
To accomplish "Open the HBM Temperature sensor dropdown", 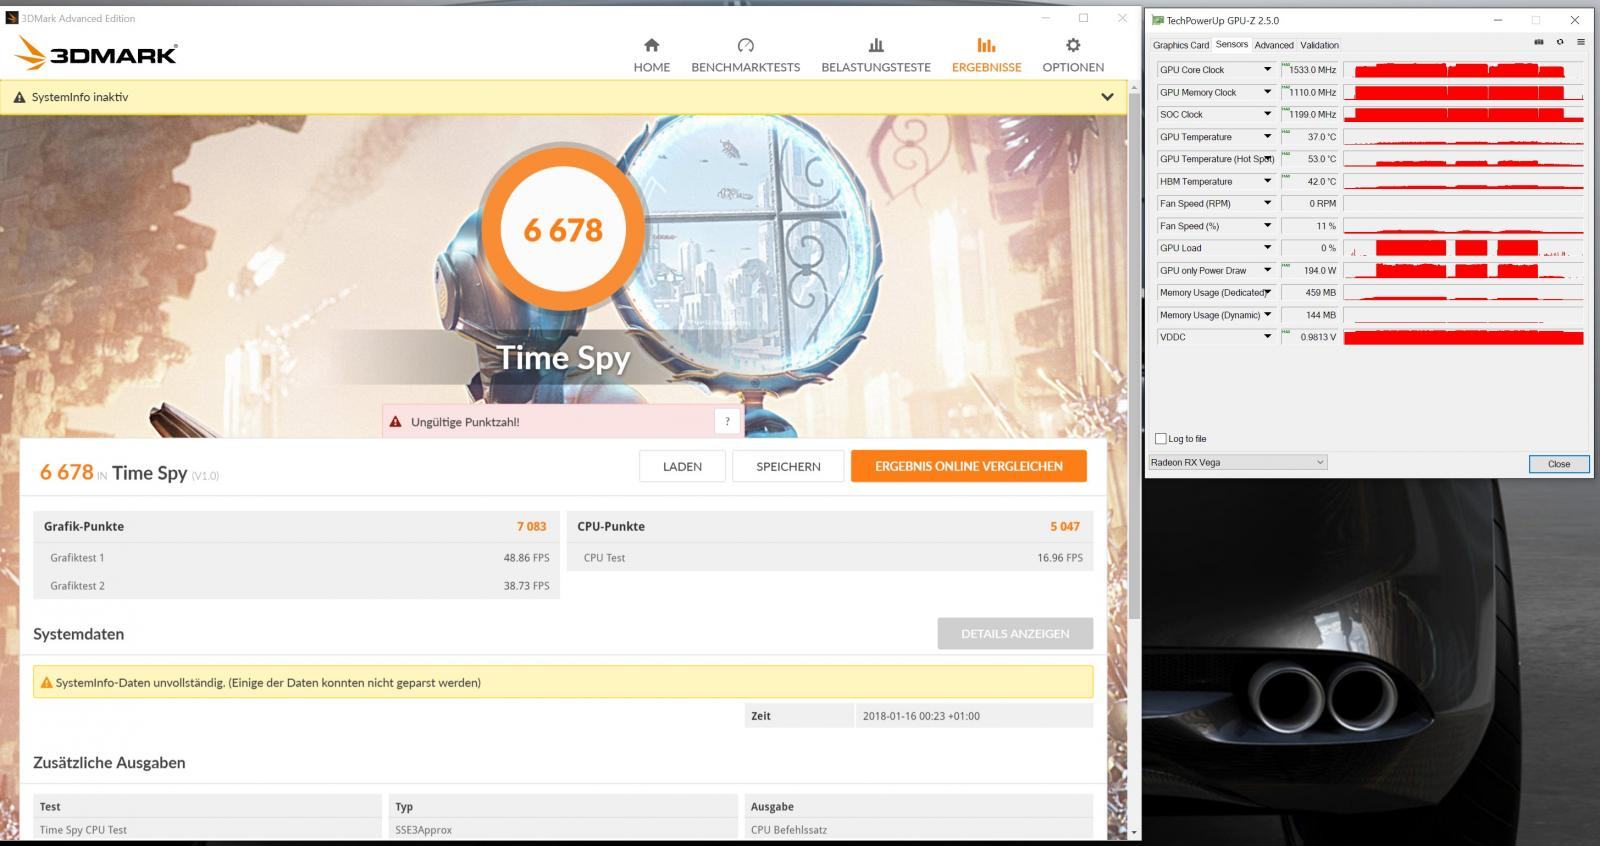I will 1267,181.
